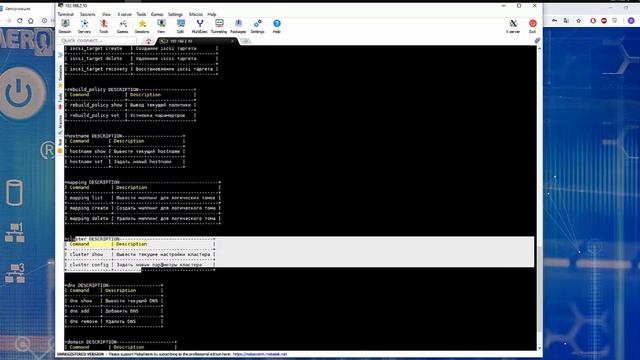
Task: Click the network icon labeled 3
Action: coord(15,273)
